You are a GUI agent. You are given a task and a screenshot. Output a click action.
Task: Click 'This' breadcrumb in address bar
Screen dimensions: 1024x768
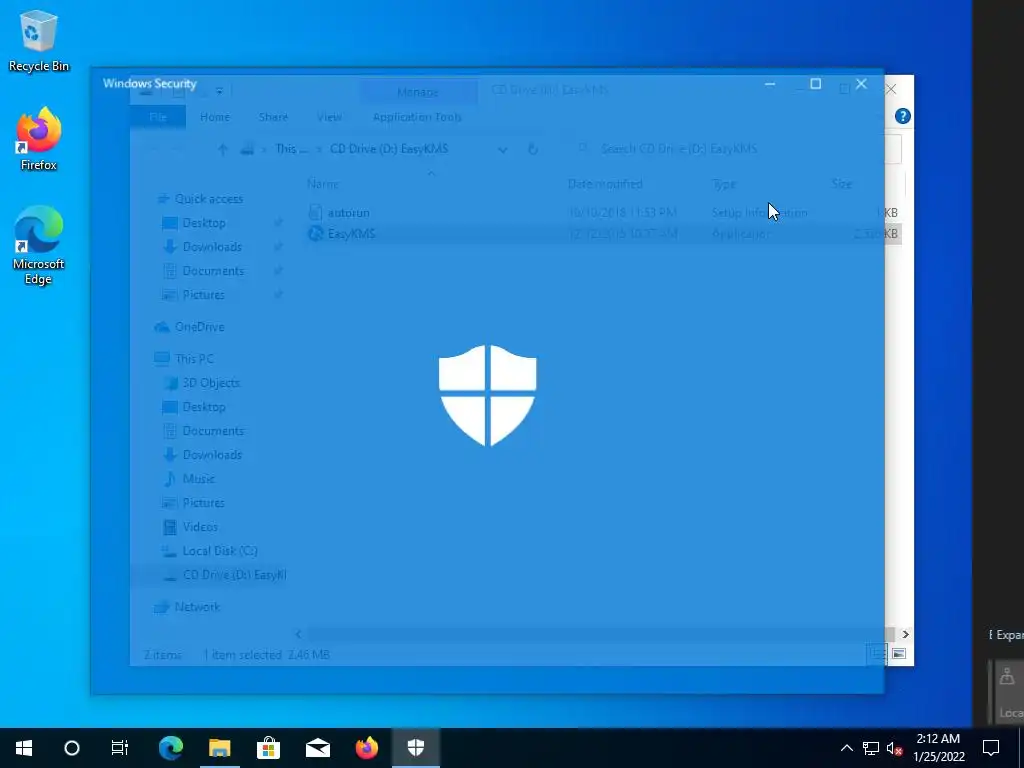tap(291, 149)
